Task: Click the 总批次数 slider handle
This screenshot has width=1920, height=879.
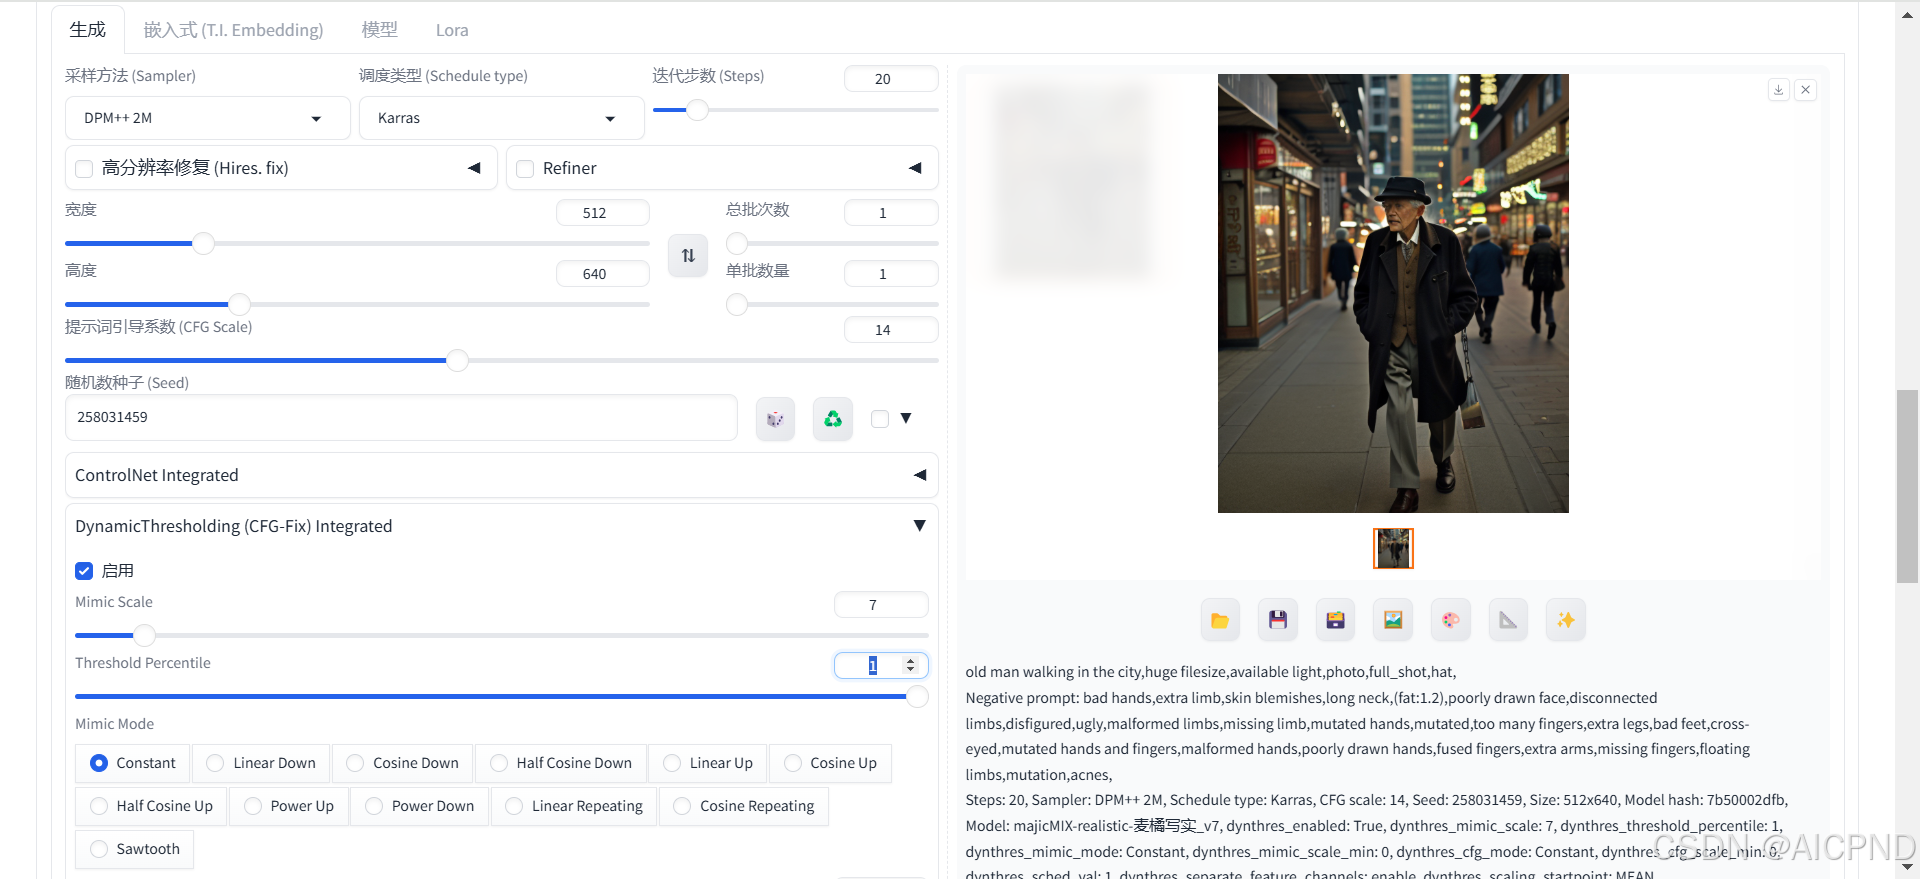Action: point(737,243)
